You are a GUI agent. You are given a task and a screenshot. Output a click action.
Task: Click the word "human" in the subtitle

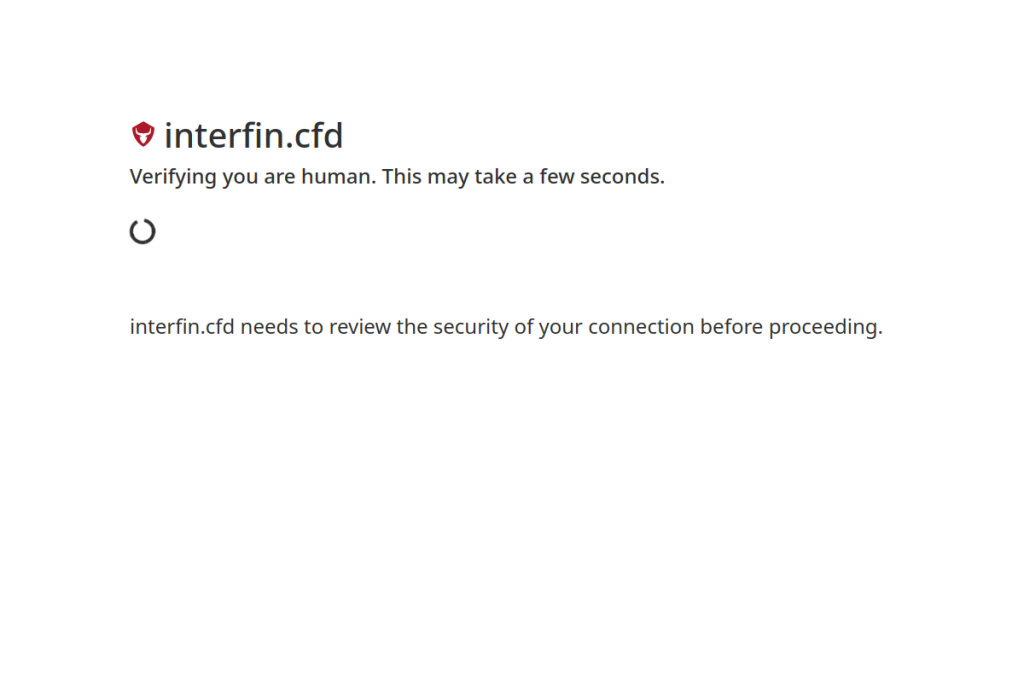[x=337, y=177]
